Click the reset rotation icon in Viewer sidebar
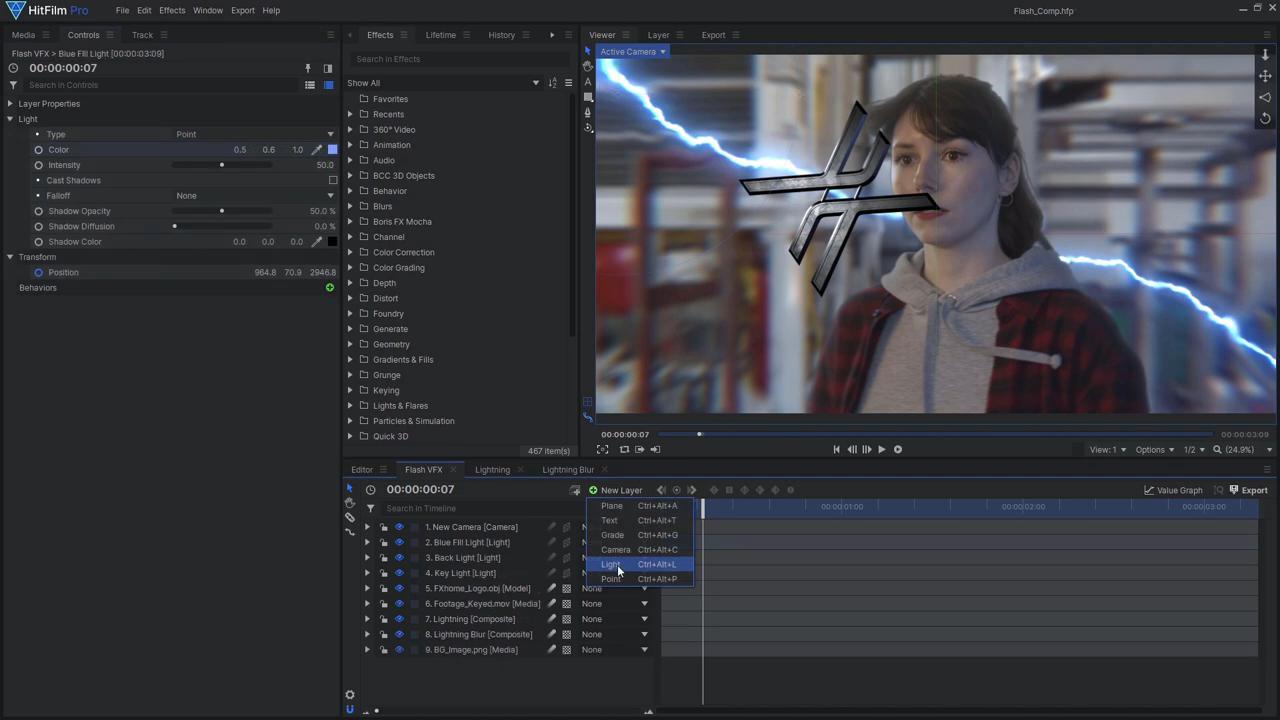 pos(1265,118)
